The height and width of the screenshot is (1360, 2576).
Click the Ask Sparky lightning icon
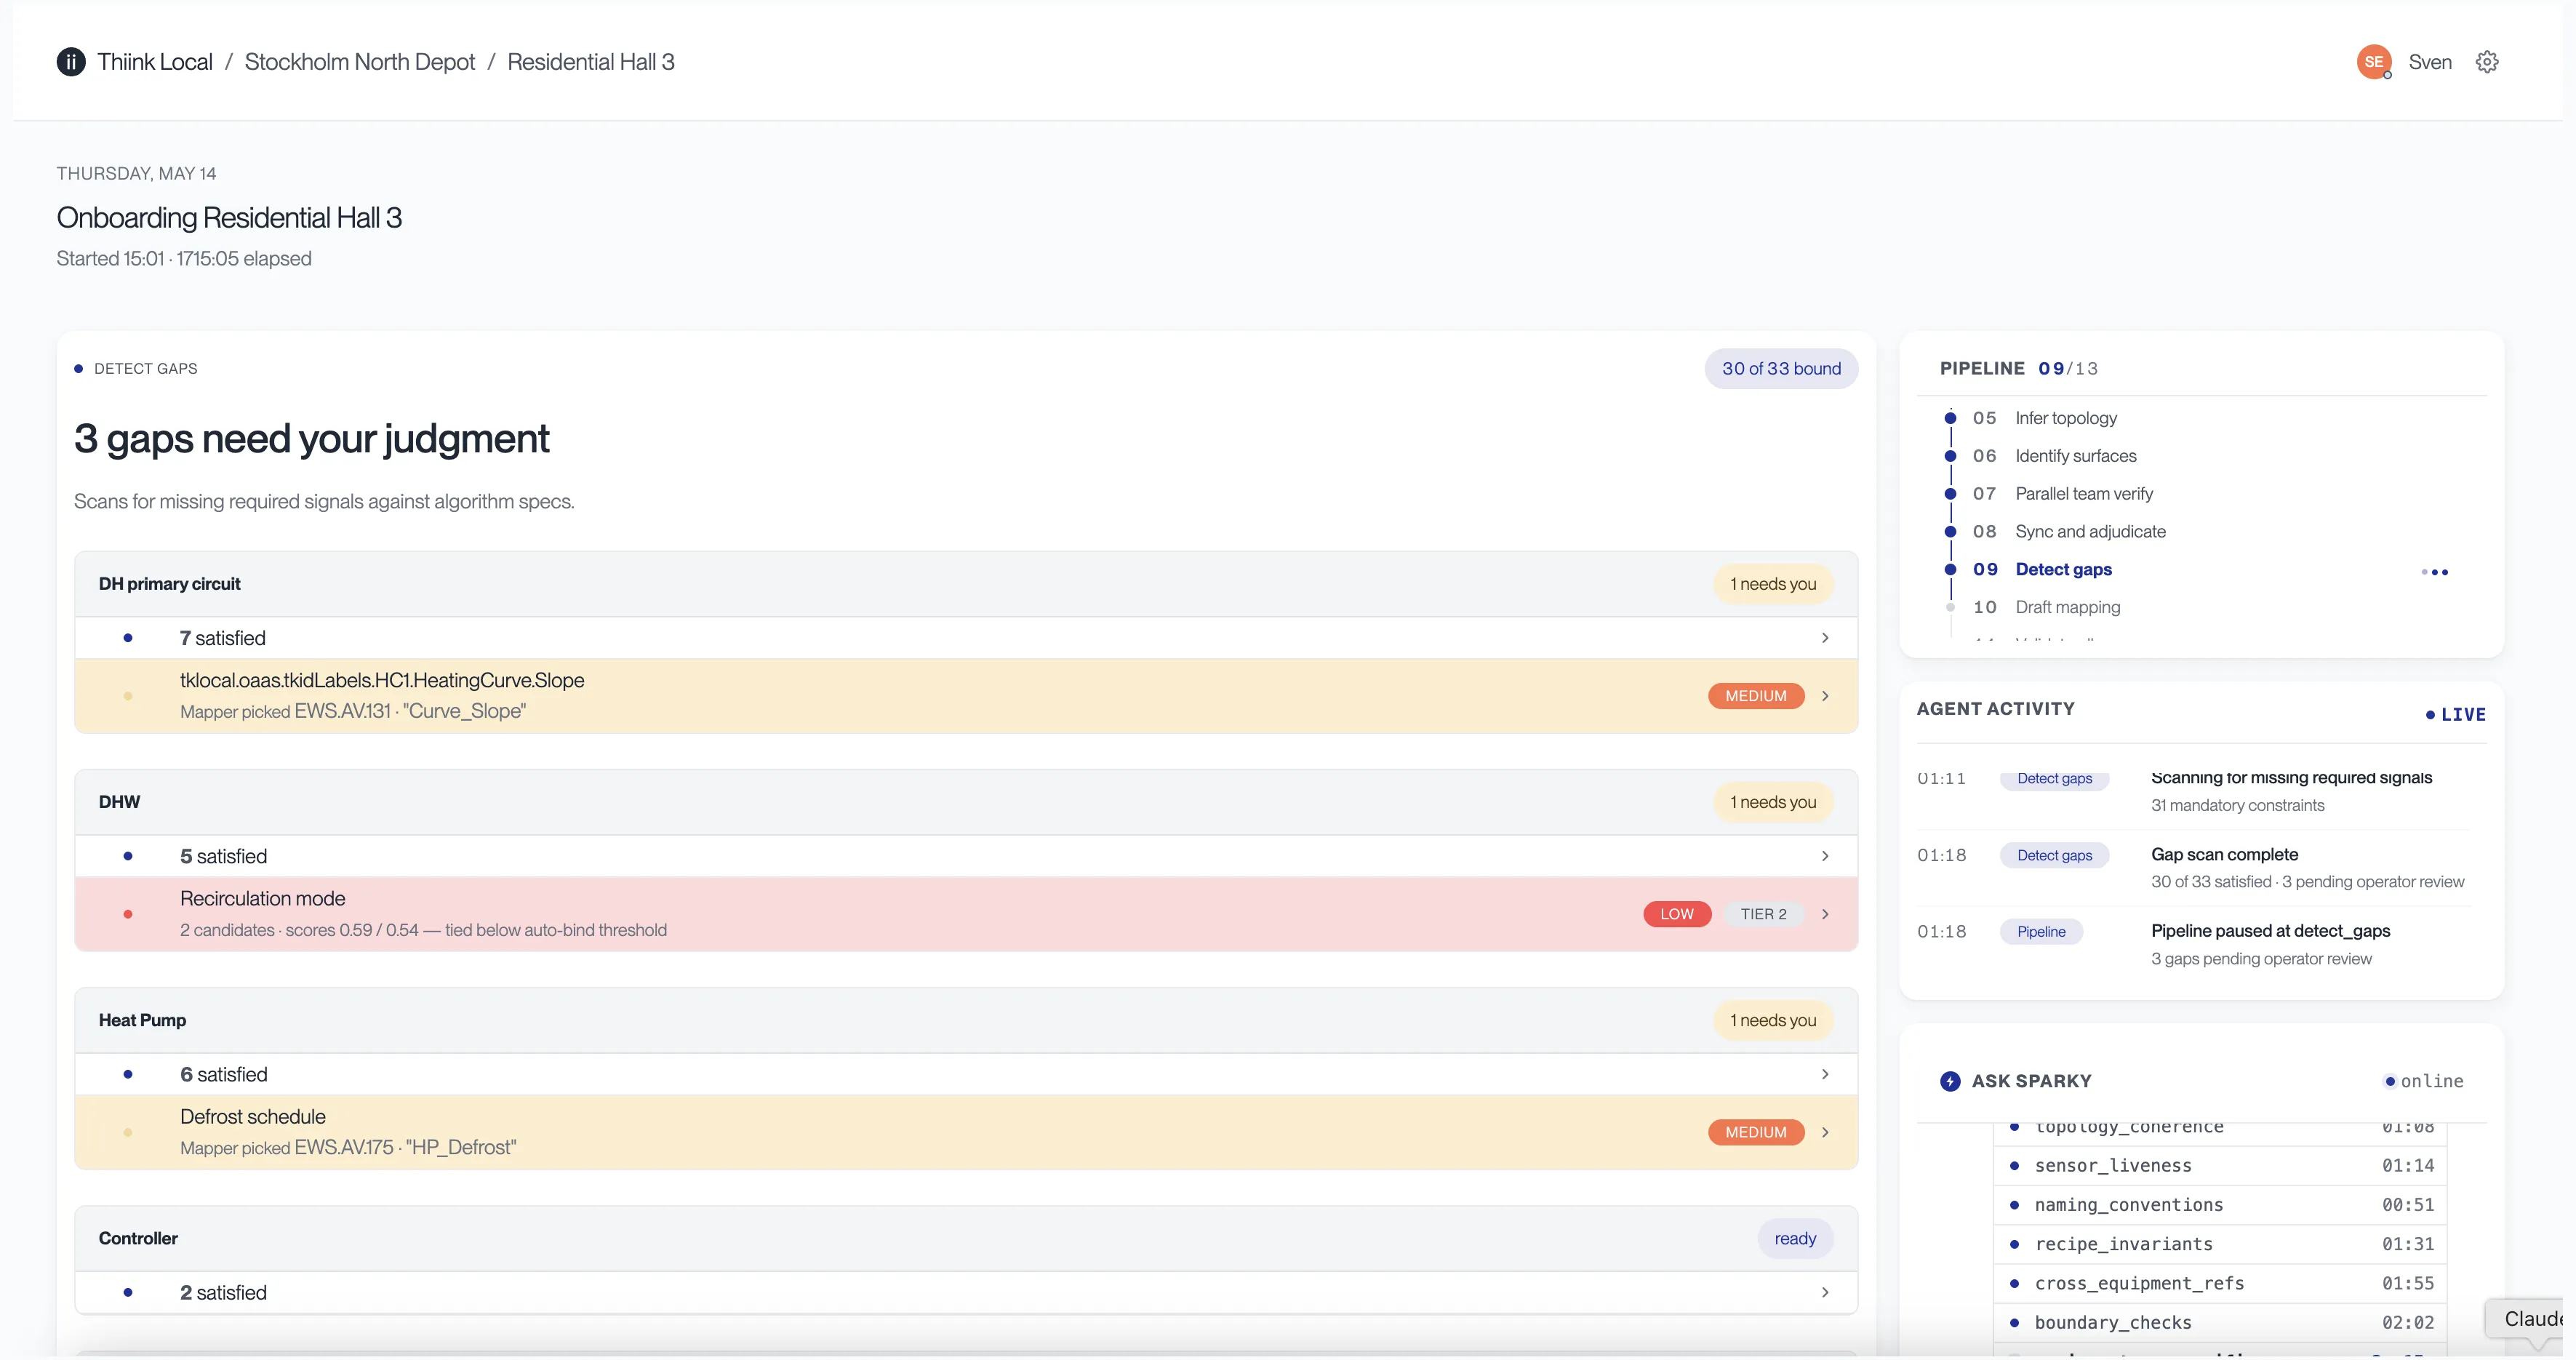pyautogui.click(x=1950, y=1081)
